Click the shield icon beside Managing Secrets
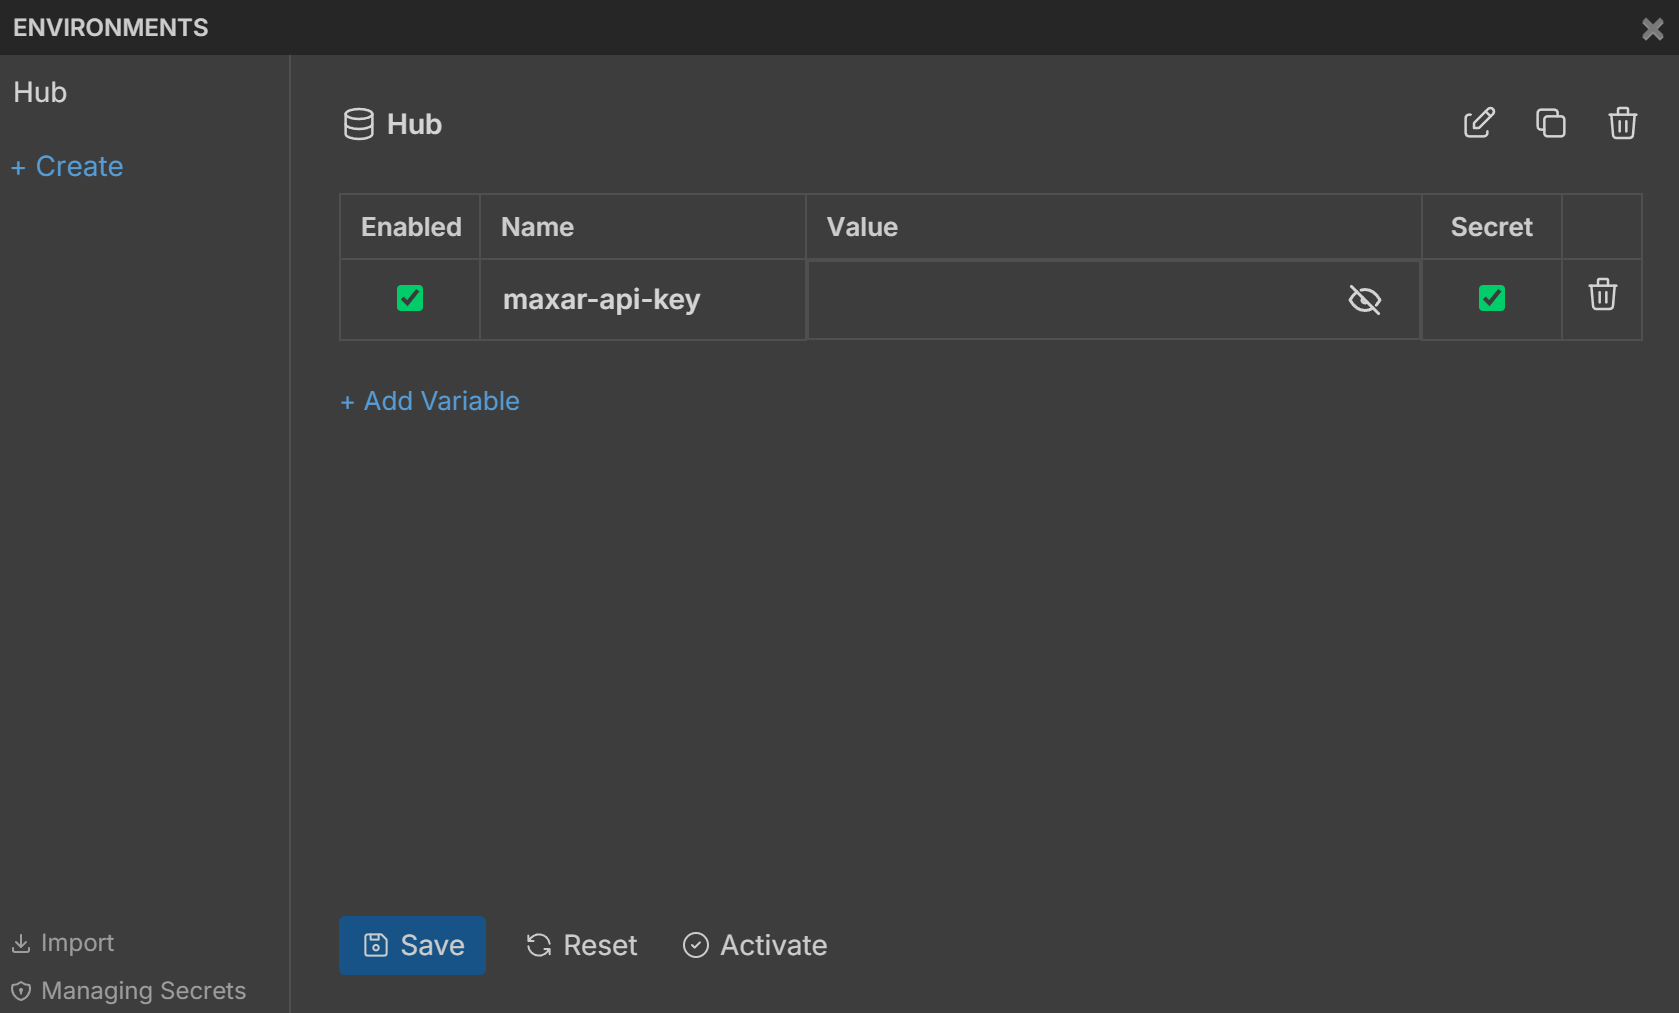 [x=21, y=990]
